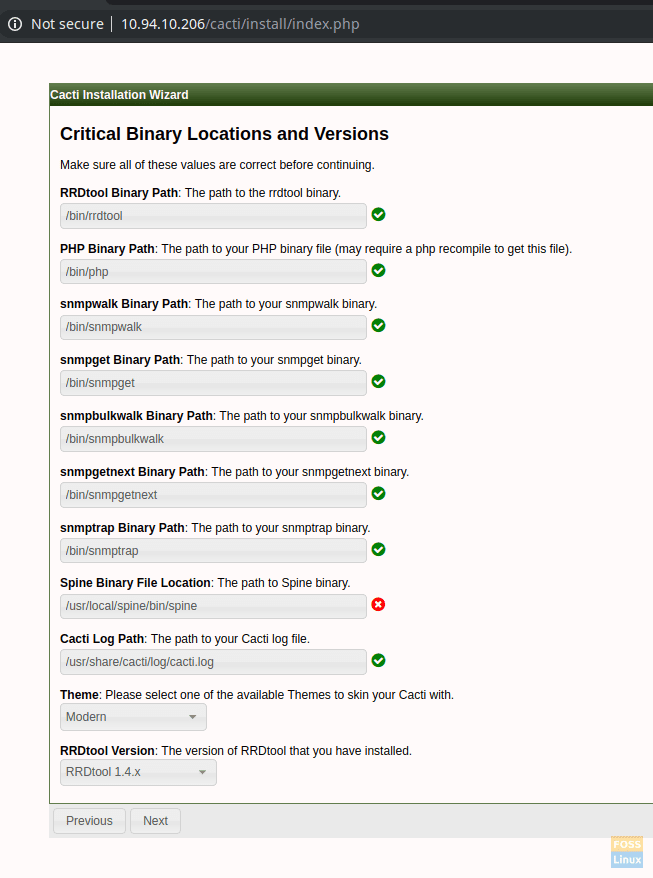Click the green check beside snmpget path

(379, 381)
